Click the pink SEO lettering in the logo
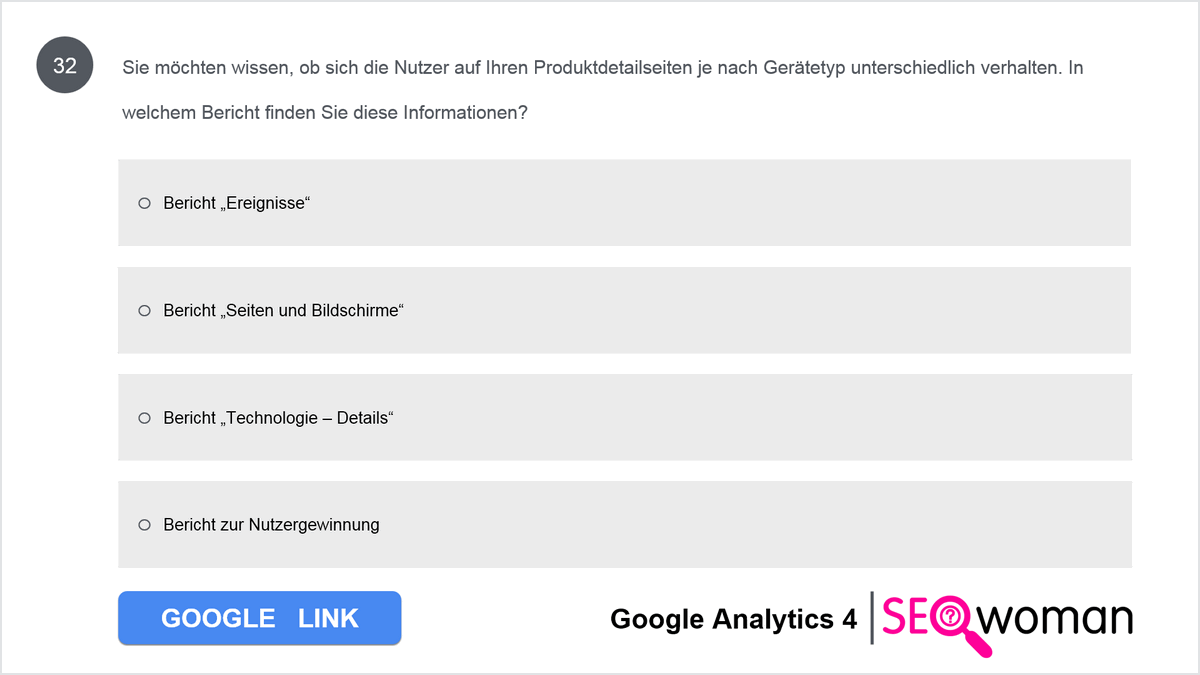The width and height of the screenshot is (1200, 675). (907, 618)
